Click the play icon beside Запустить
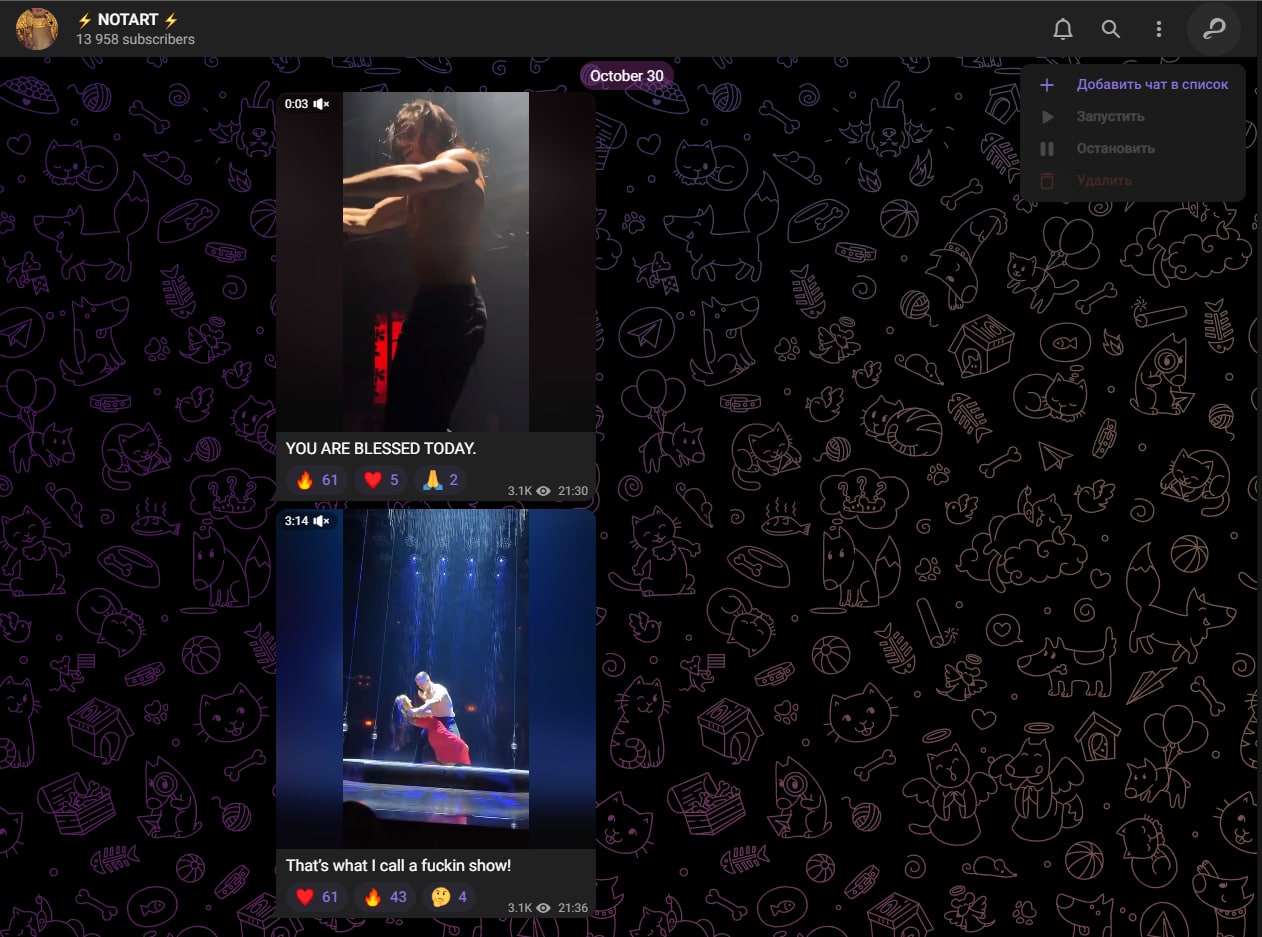 click(x=1047, y=117)
